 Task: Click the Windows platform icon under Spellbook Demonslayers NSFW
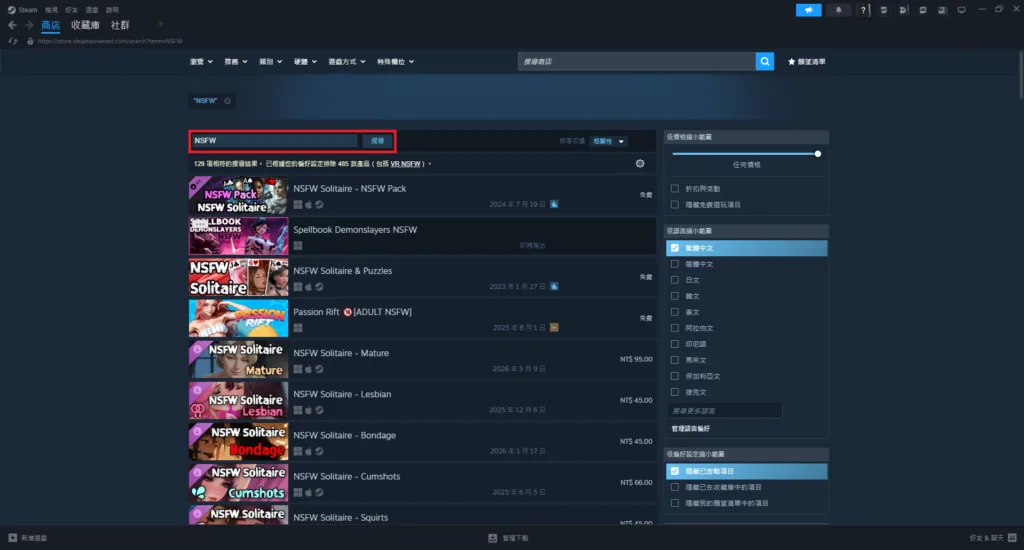click(298, 246)
